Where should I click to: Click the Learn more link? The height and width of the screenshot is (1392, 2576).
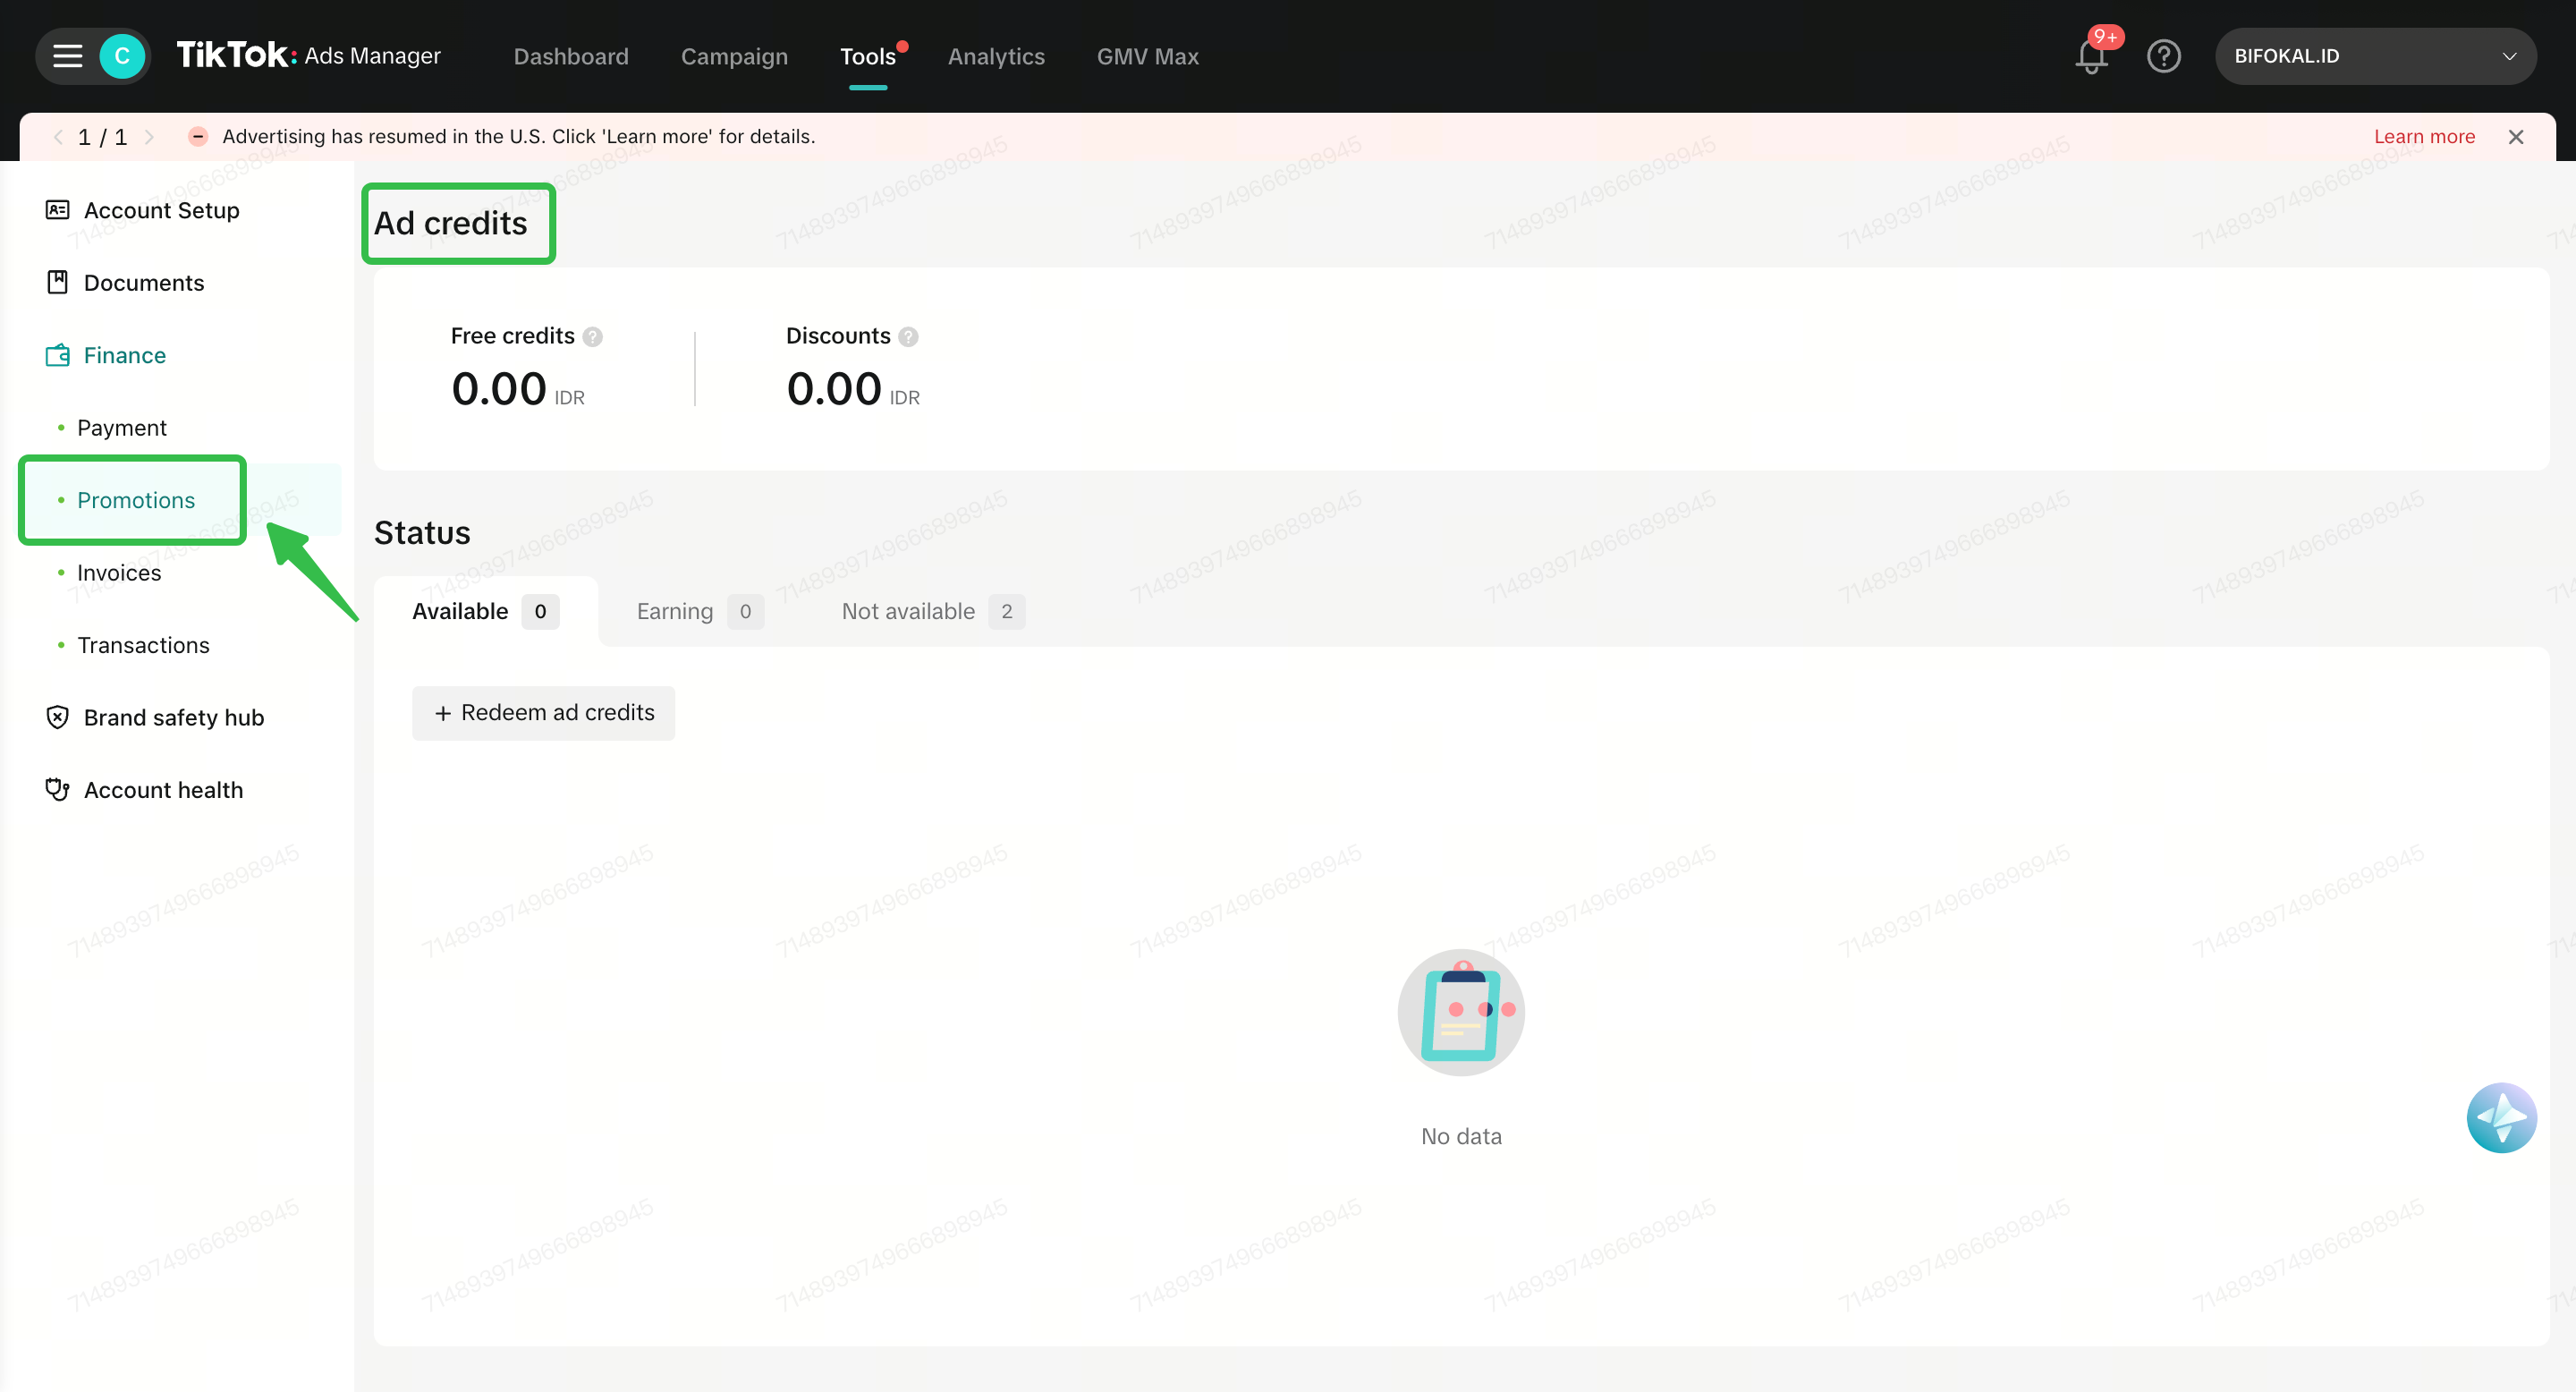pyautogui.click(x=2424, y=137)
